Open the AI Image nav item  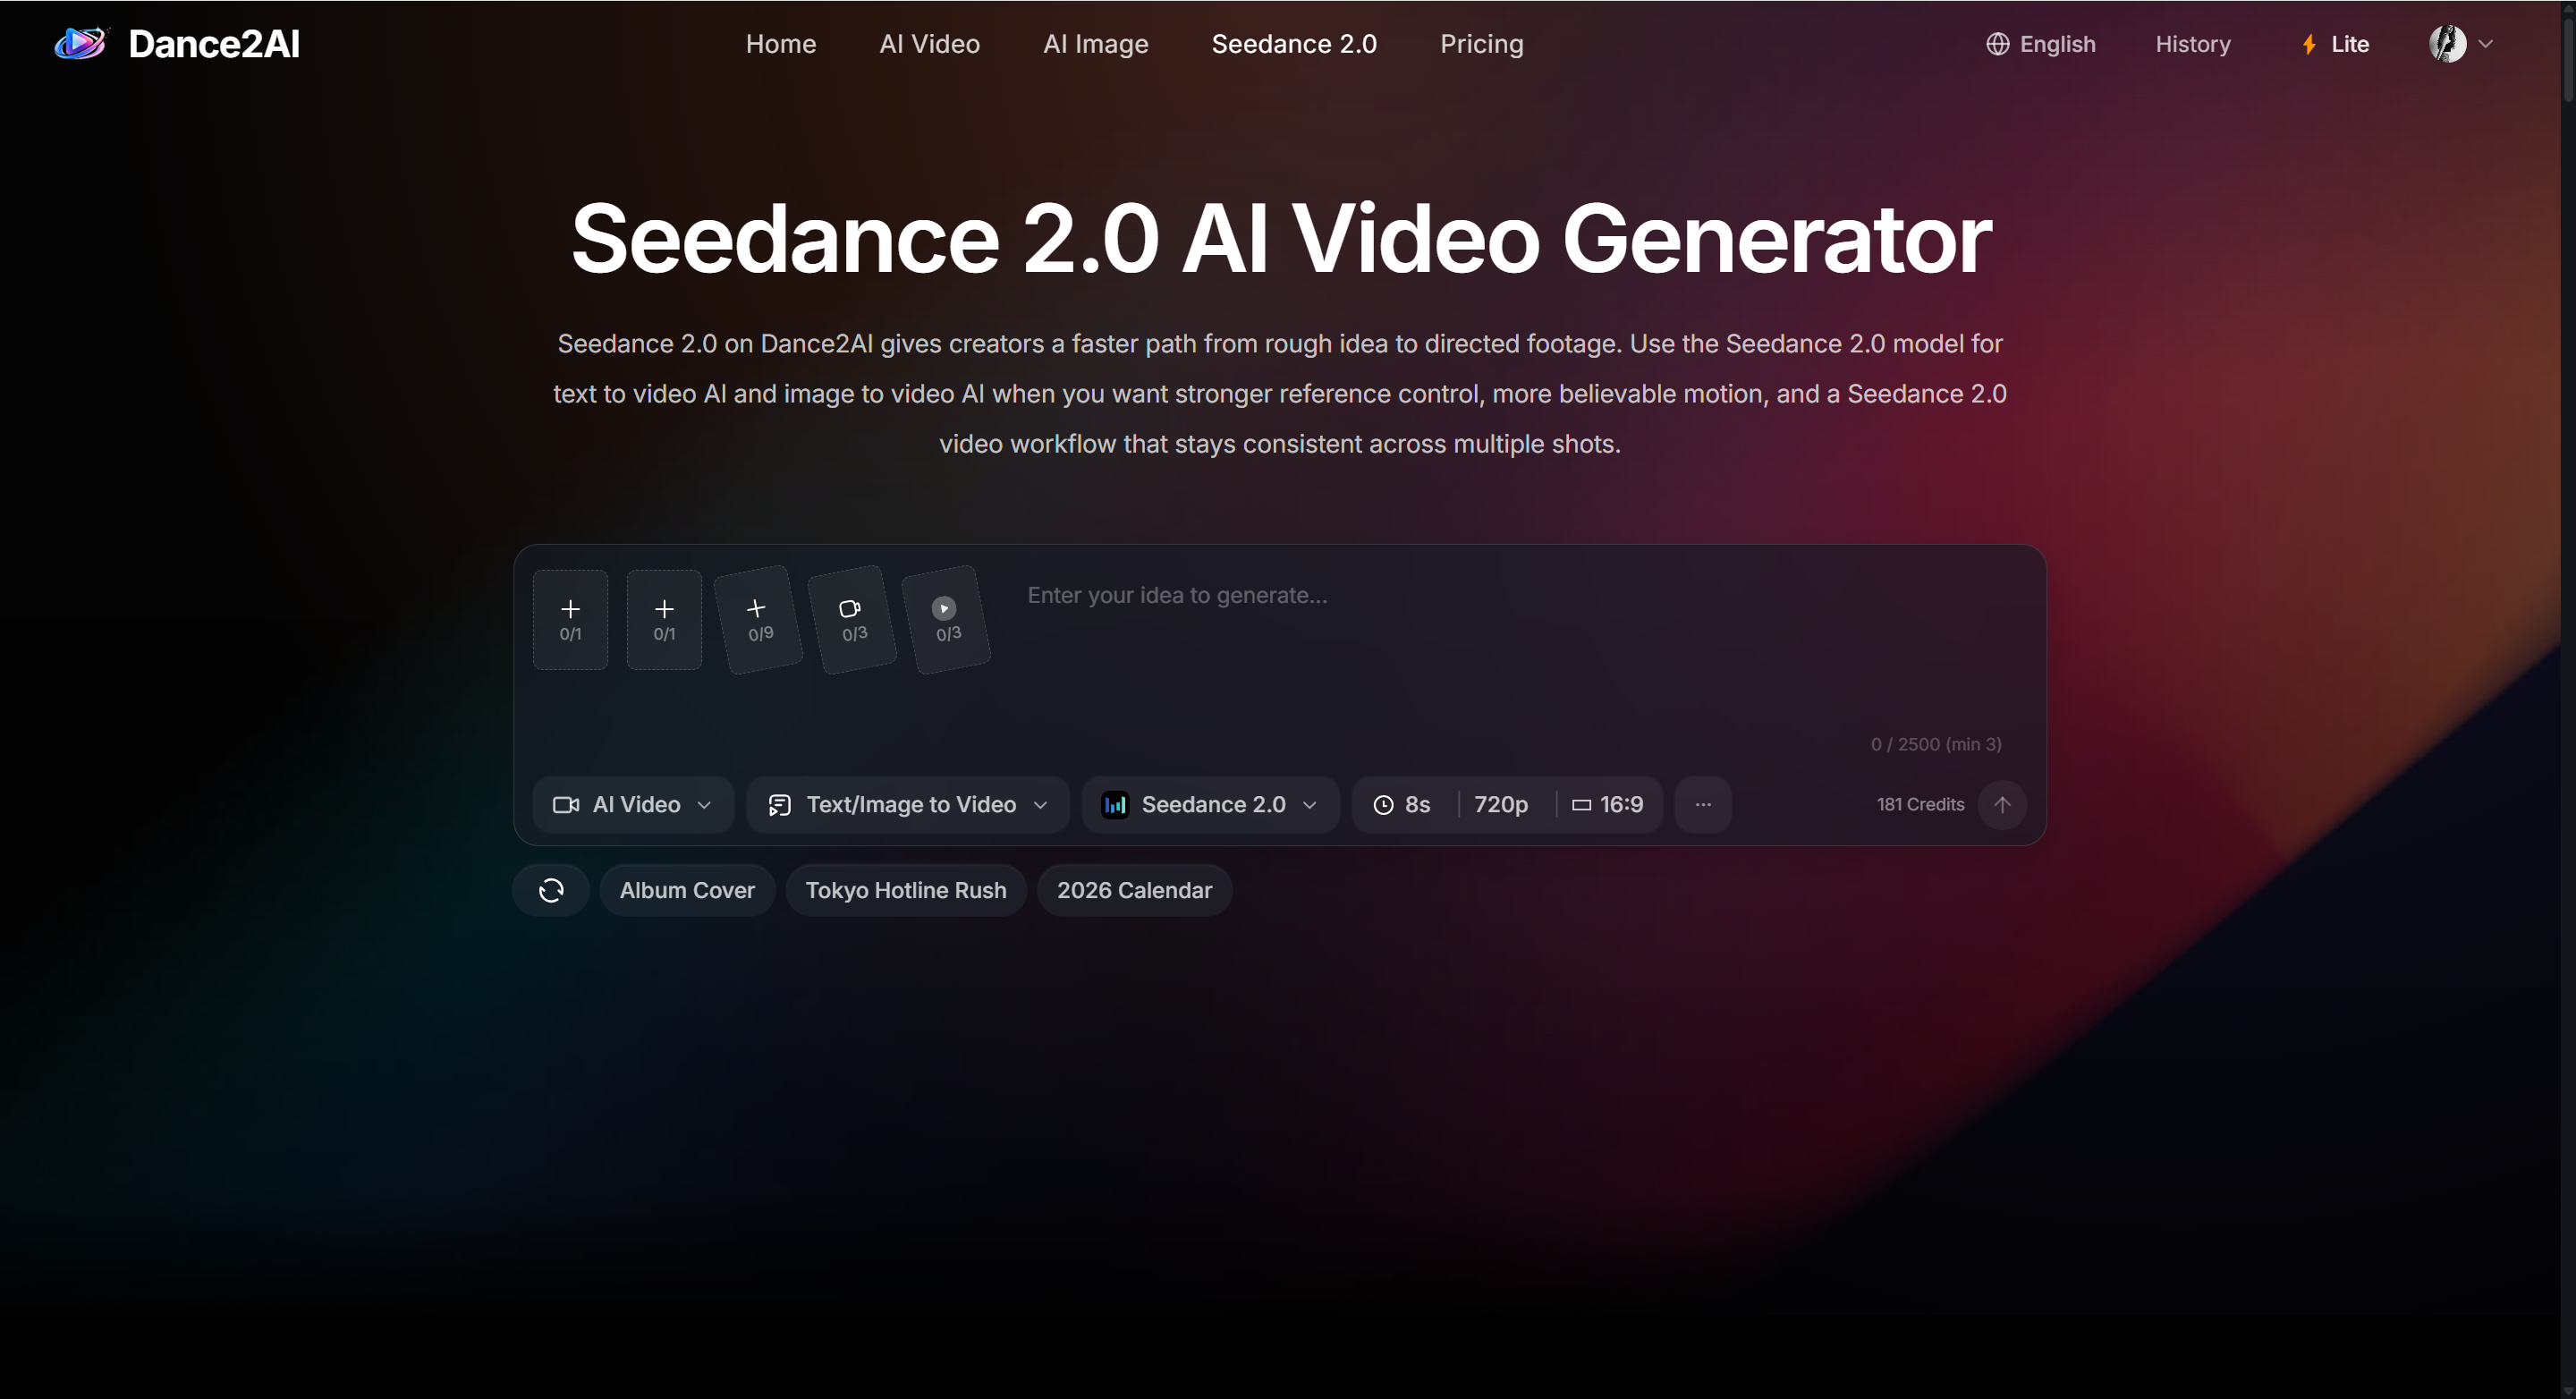tap(1096, 44)
